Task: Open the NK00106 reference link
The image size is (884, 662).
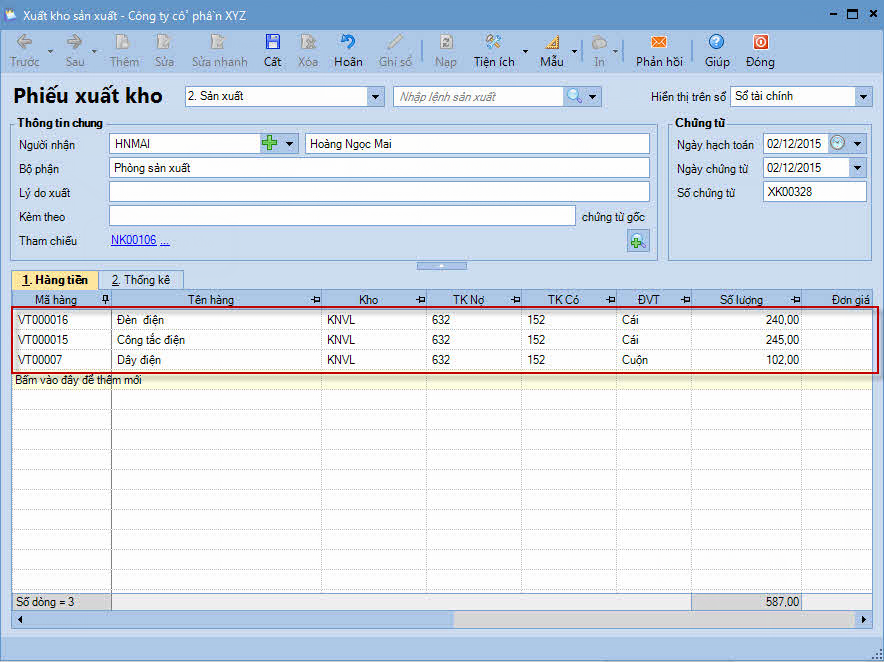Action: [133, 240]
